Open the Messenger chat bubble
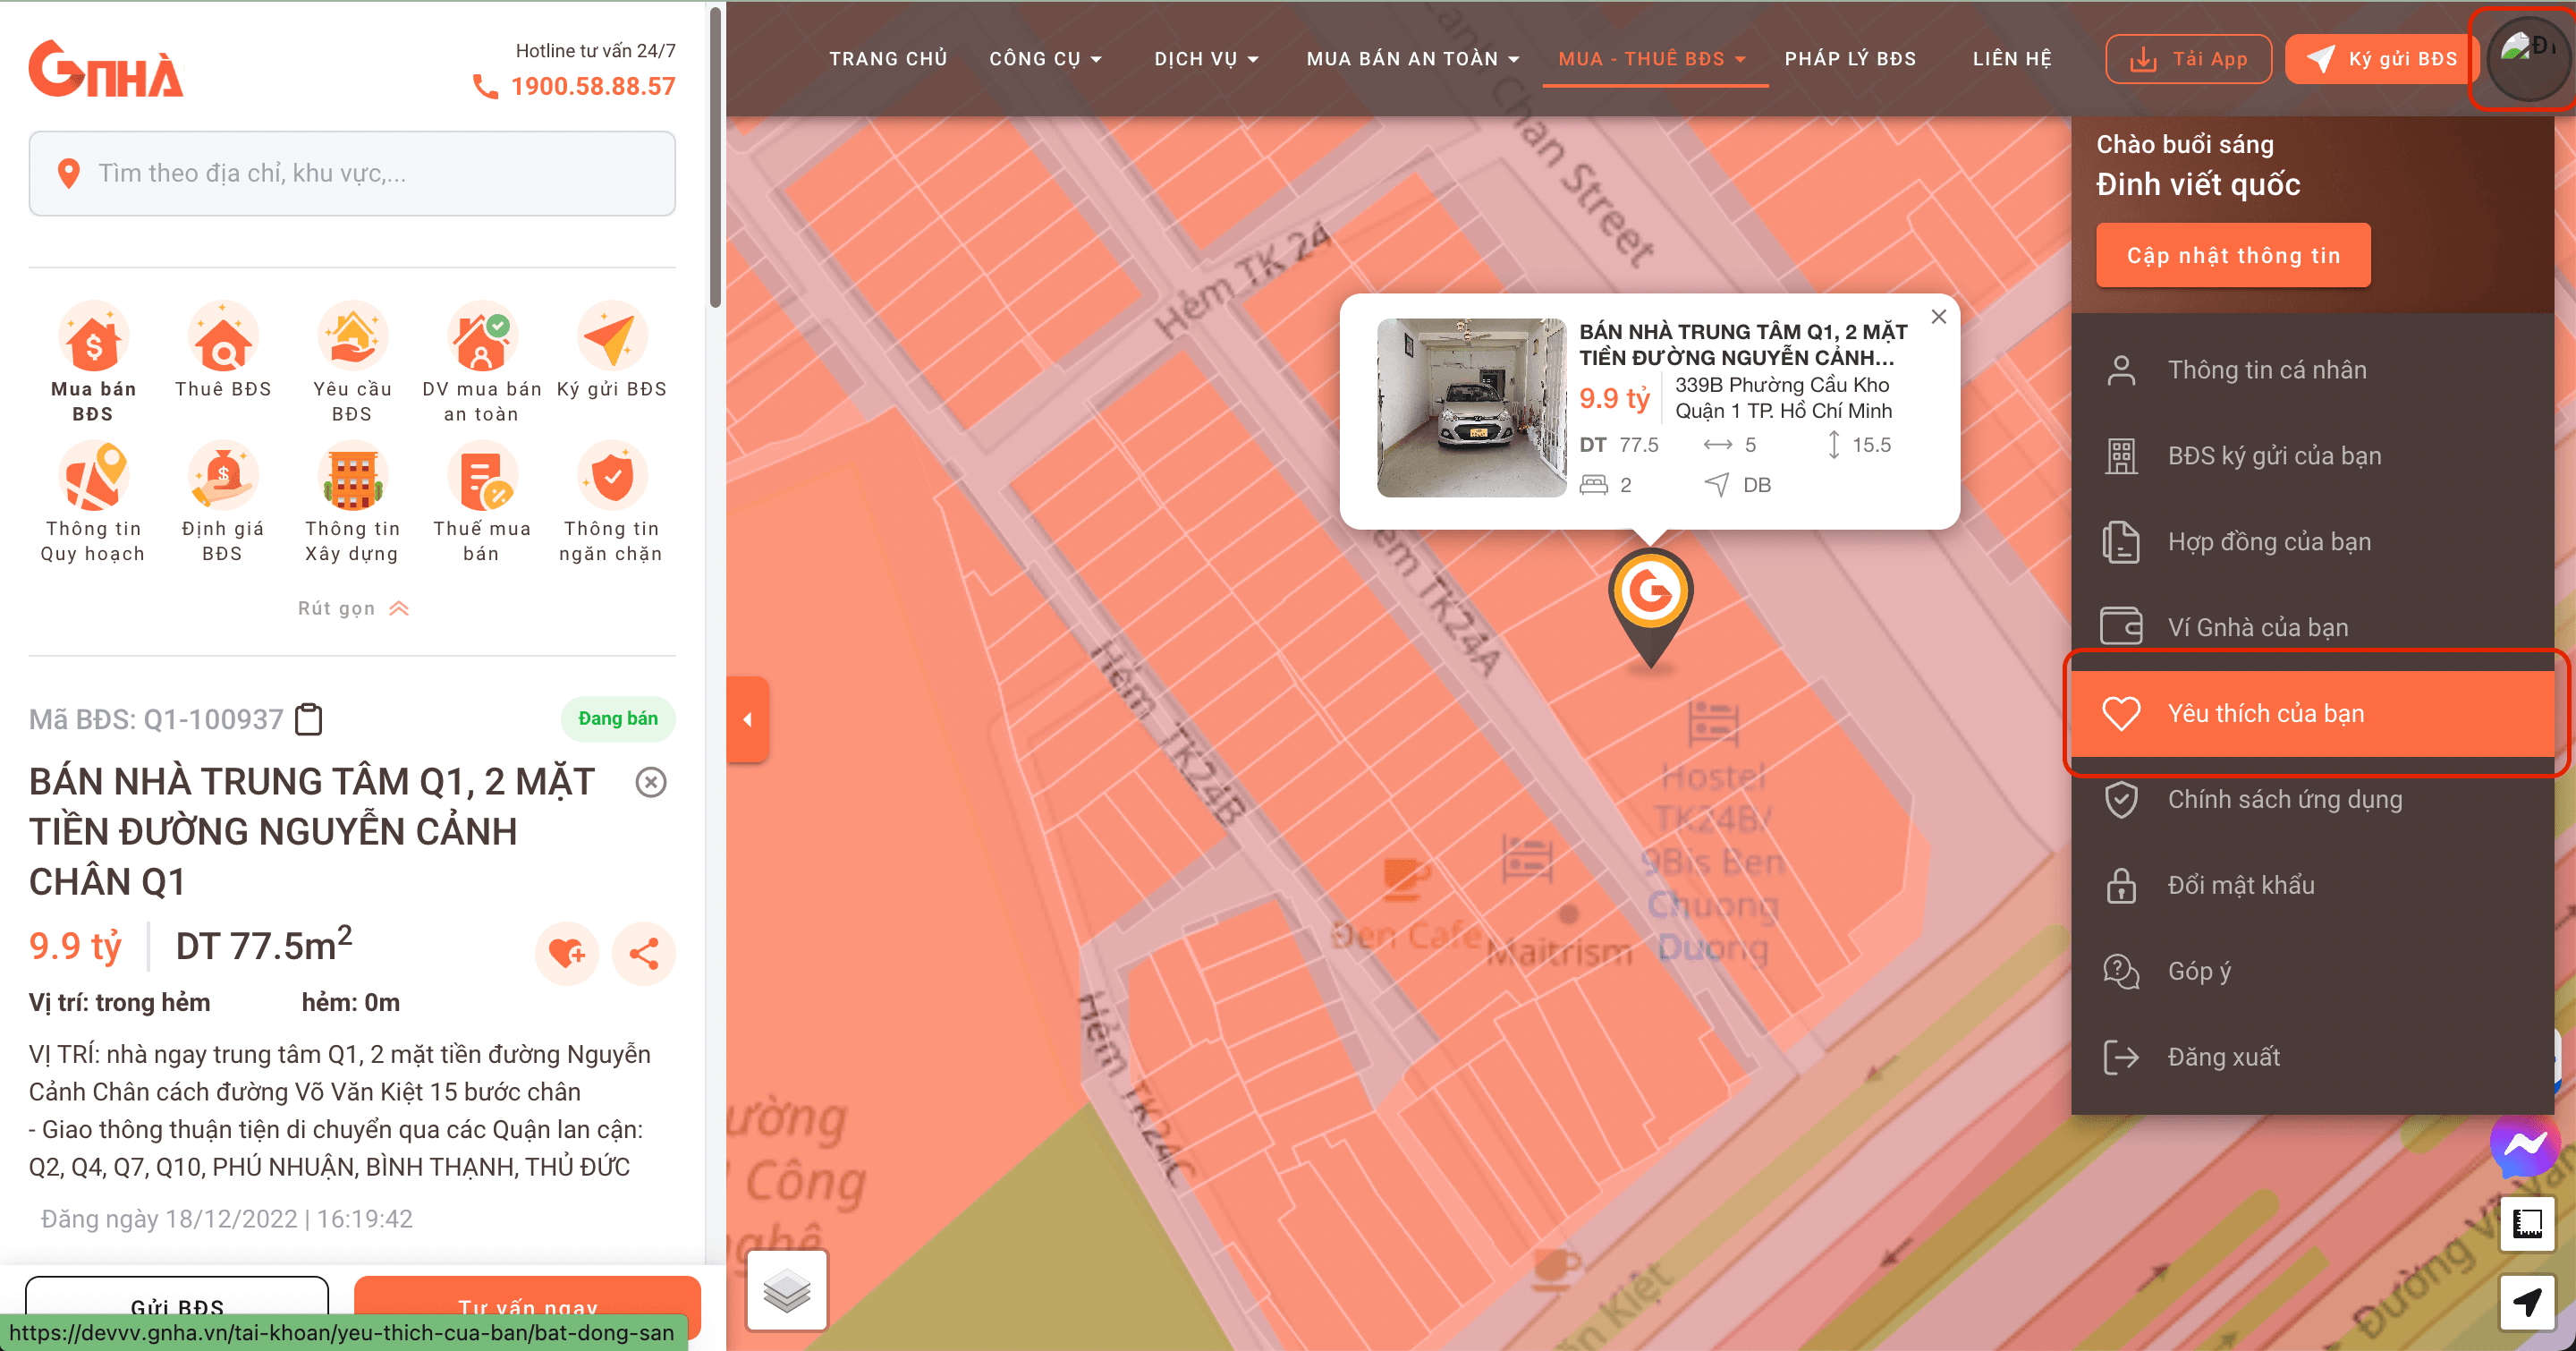Viewport: 2576px width, 1351px height. point(2523,1147)
